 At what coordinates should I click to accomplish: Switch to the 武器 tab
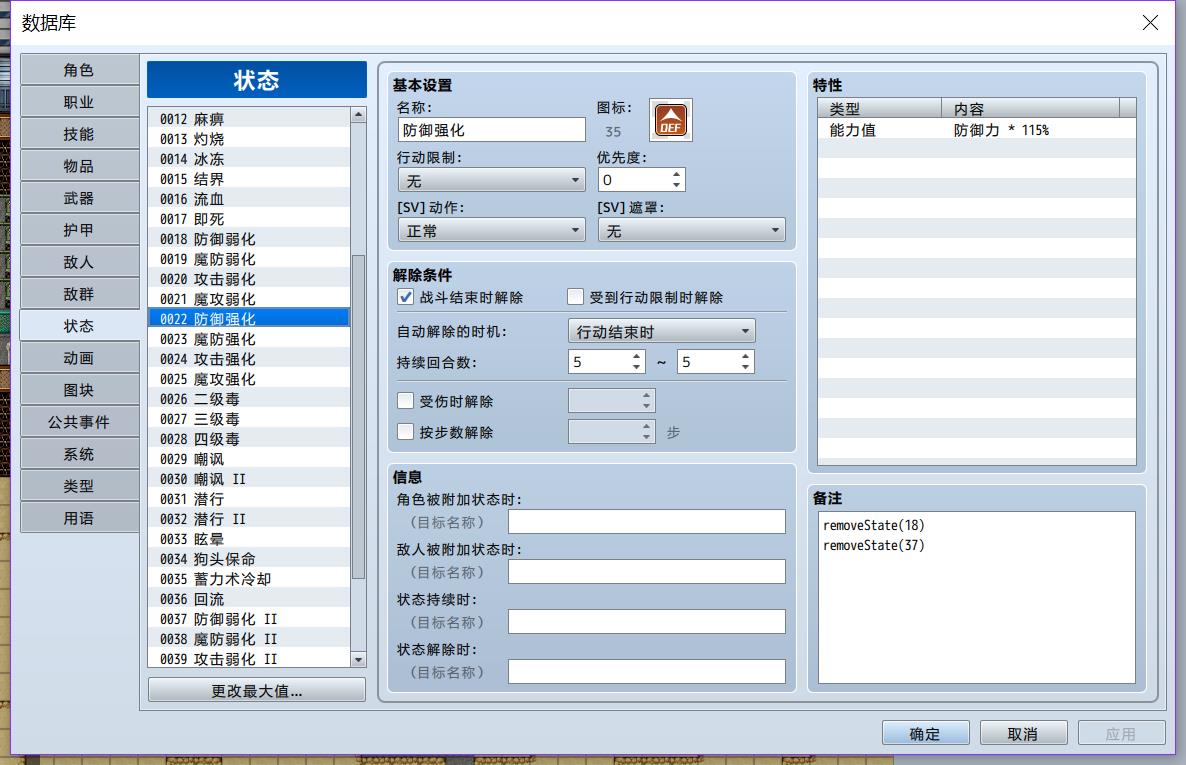79,197
